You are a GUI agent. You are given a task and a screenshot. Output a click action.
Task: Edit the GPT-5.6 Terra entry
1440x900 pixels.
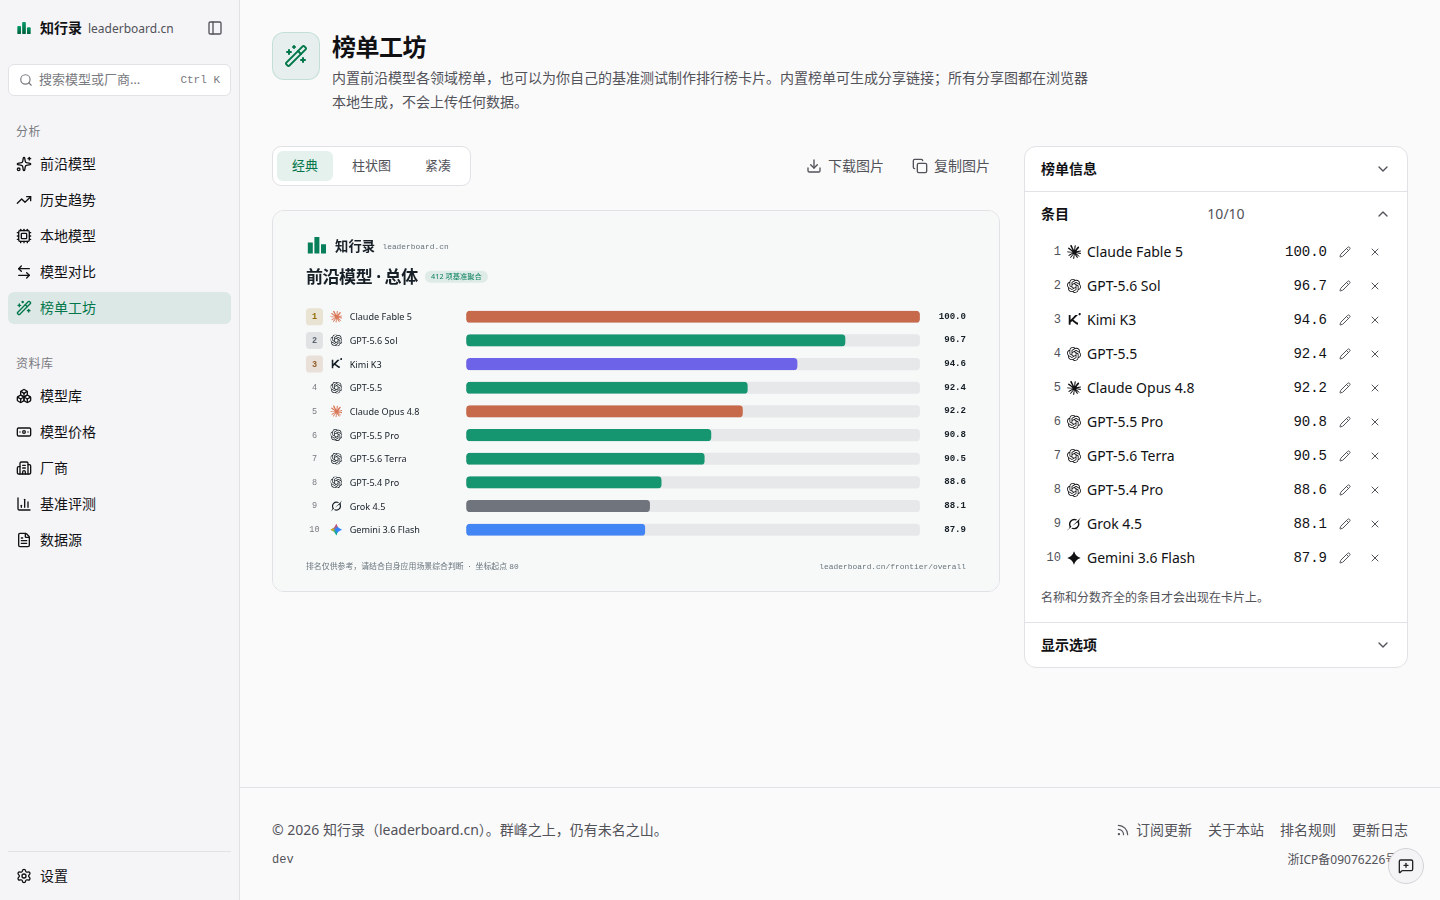point(1345,456)
